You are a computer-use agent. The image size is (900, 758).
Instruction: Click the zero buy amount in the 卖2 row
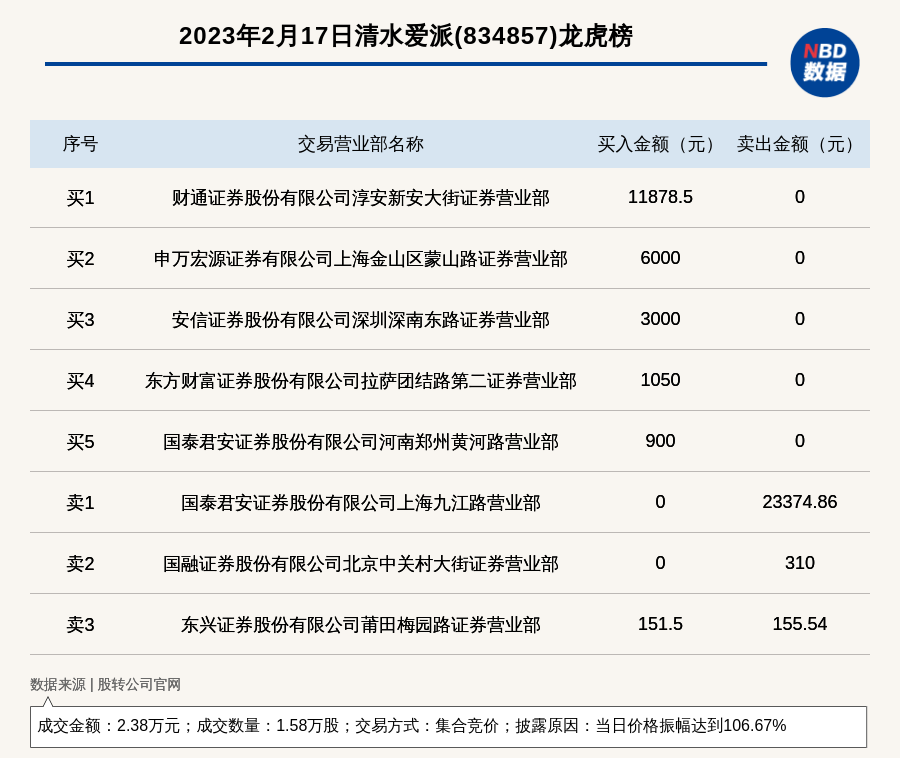pos(660,563)
